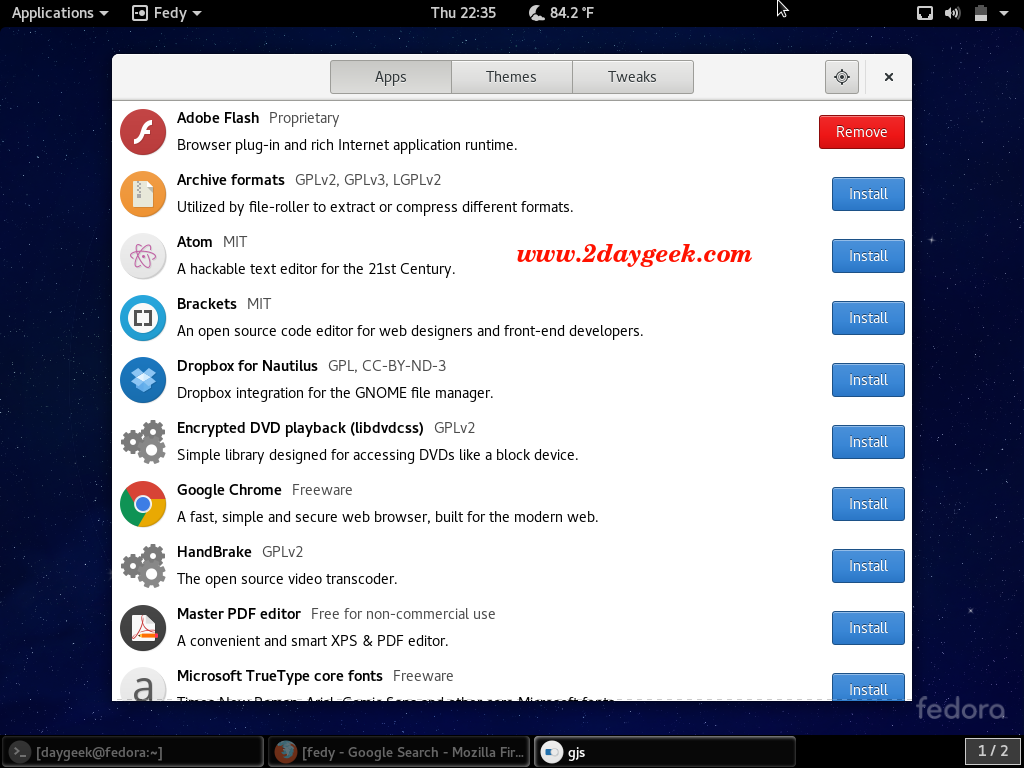
Task: Click the Proprietary license label
Action: [304, 118]
